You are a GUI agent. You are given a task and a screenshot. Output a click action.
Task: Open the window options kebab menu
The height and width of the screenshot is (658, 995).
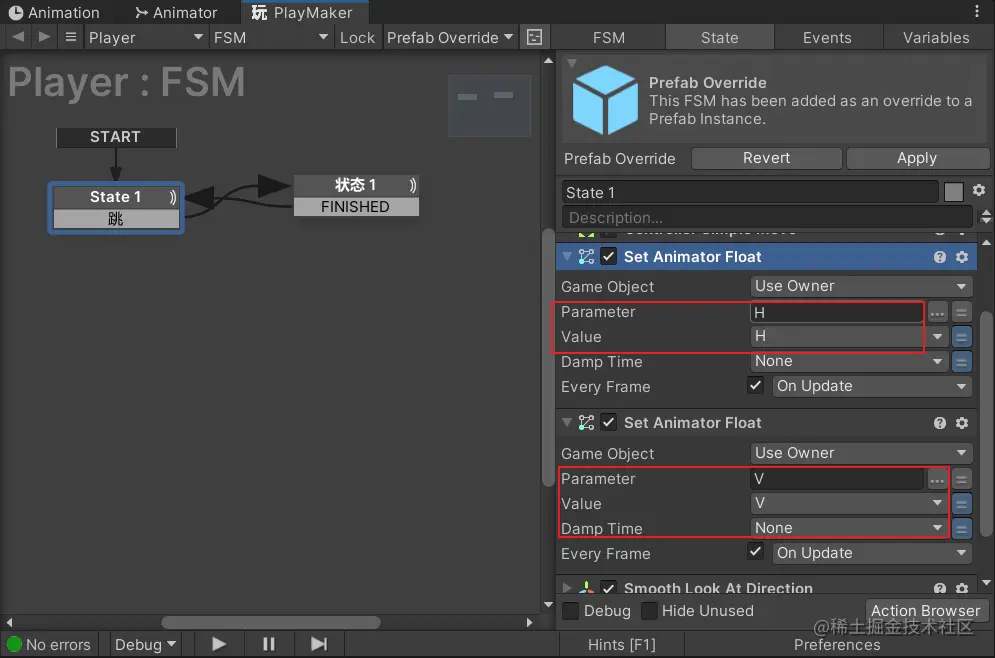coord(977,11)
